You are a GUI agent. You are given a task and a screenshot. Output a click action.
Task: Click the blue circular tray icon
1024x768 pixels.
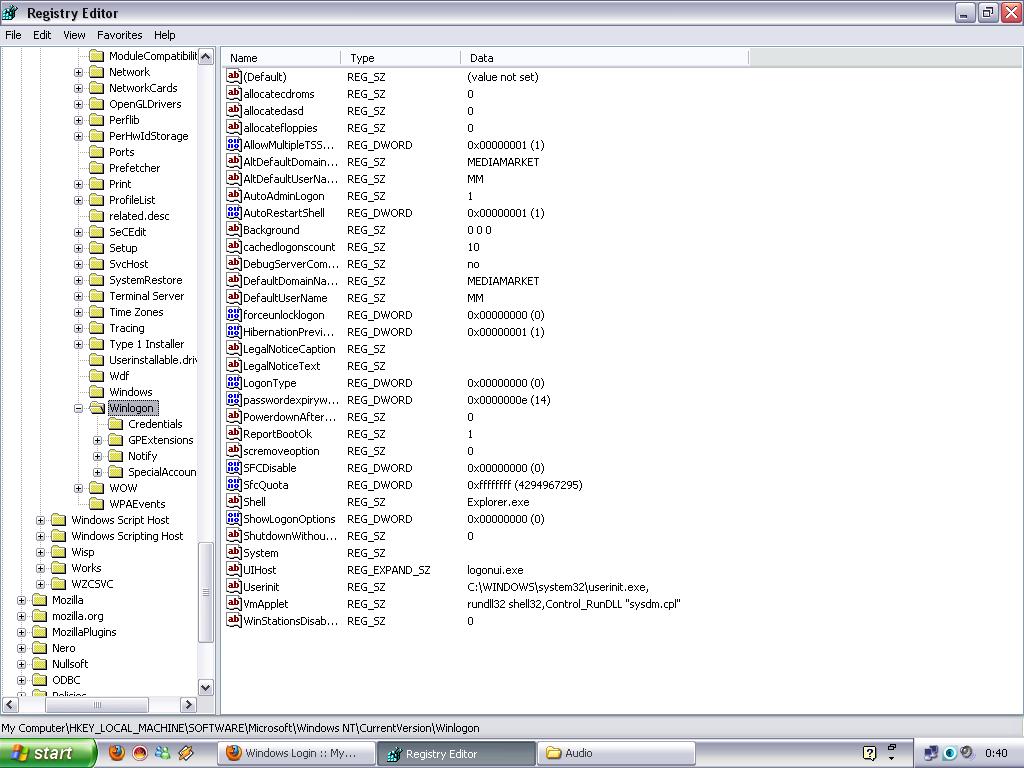950,753
